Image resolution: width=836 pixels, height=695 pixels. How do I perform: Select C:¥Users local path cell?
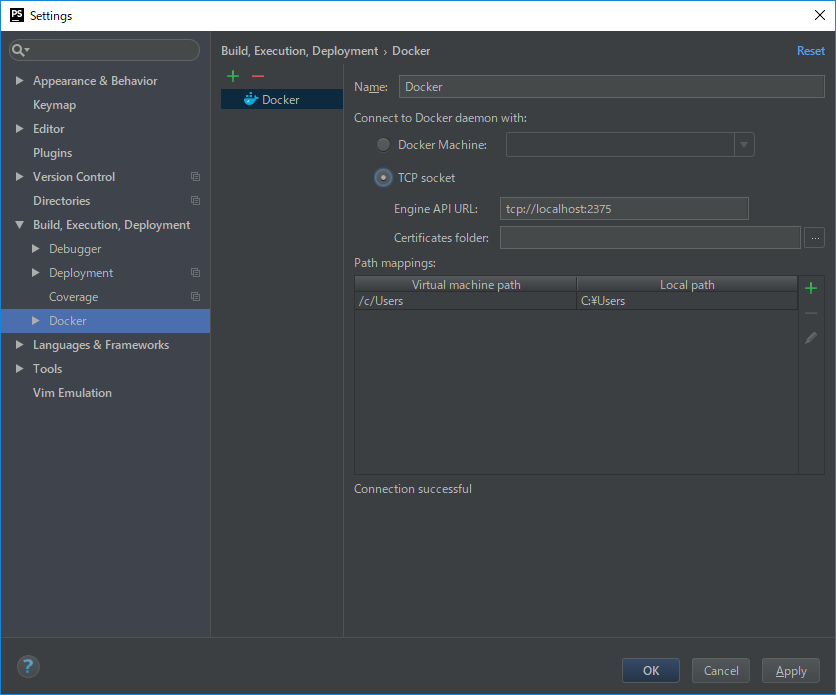(687, 301)
